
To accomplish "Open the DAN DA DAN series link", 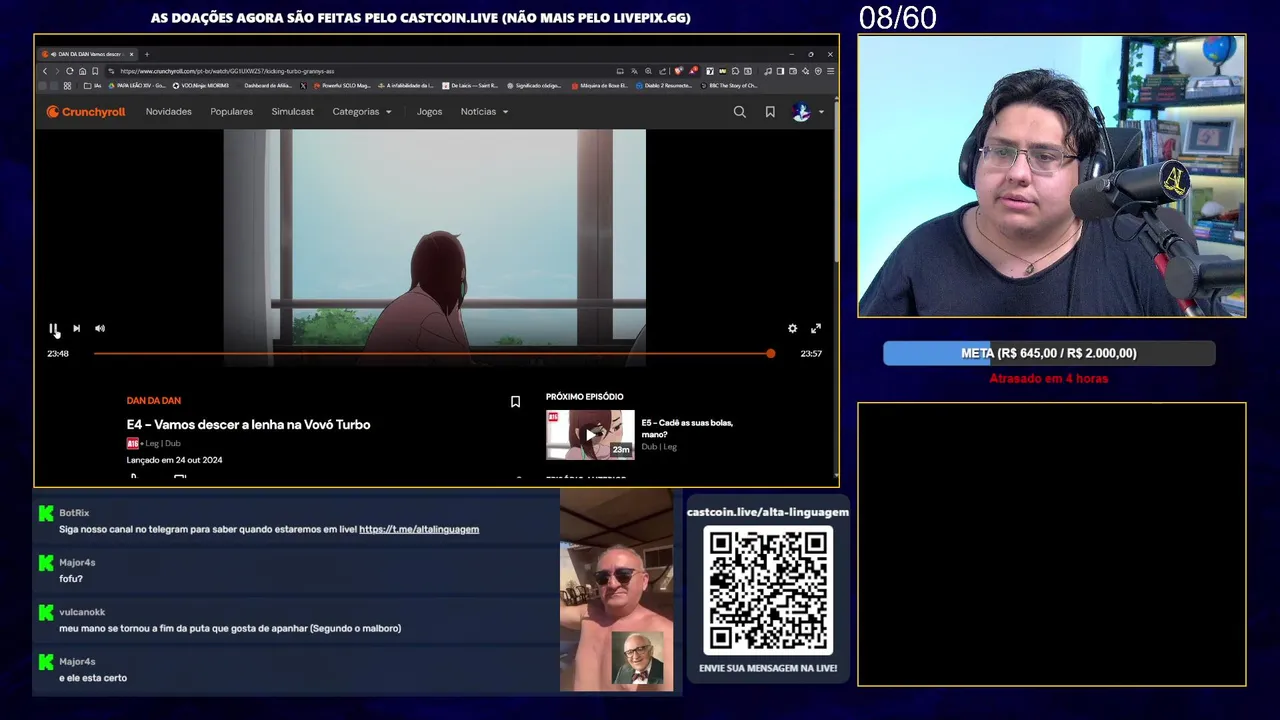I will [x=153, y=401].
